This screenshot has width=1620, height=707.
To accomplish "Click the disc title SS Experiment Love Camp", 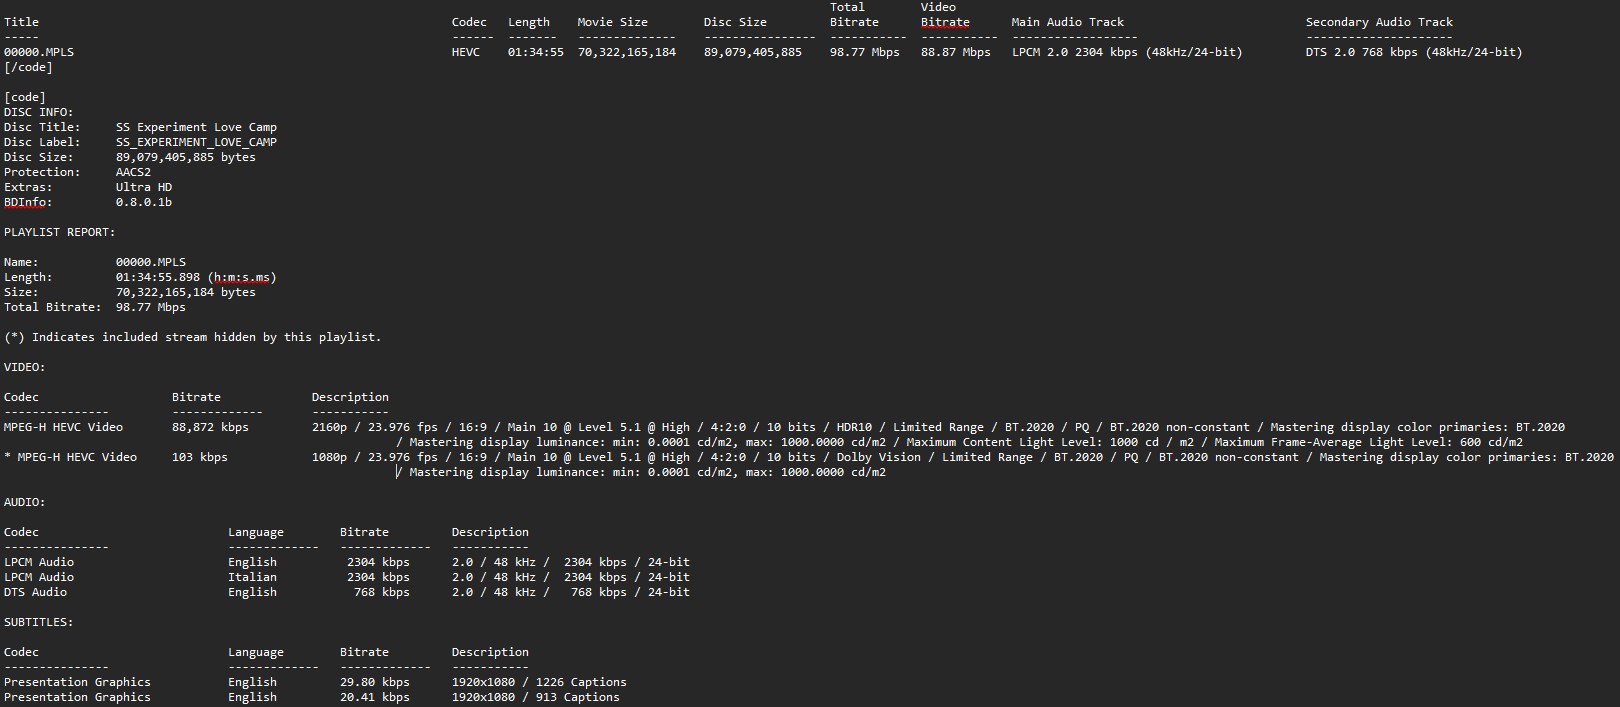I will click(x=196, y=127).
